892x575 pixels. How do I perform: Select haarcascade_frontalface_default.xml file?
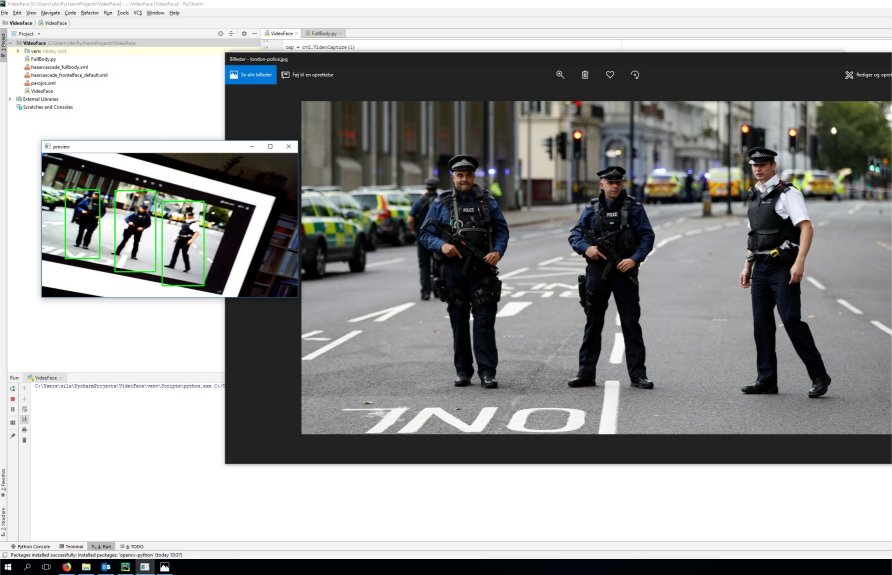69,75
